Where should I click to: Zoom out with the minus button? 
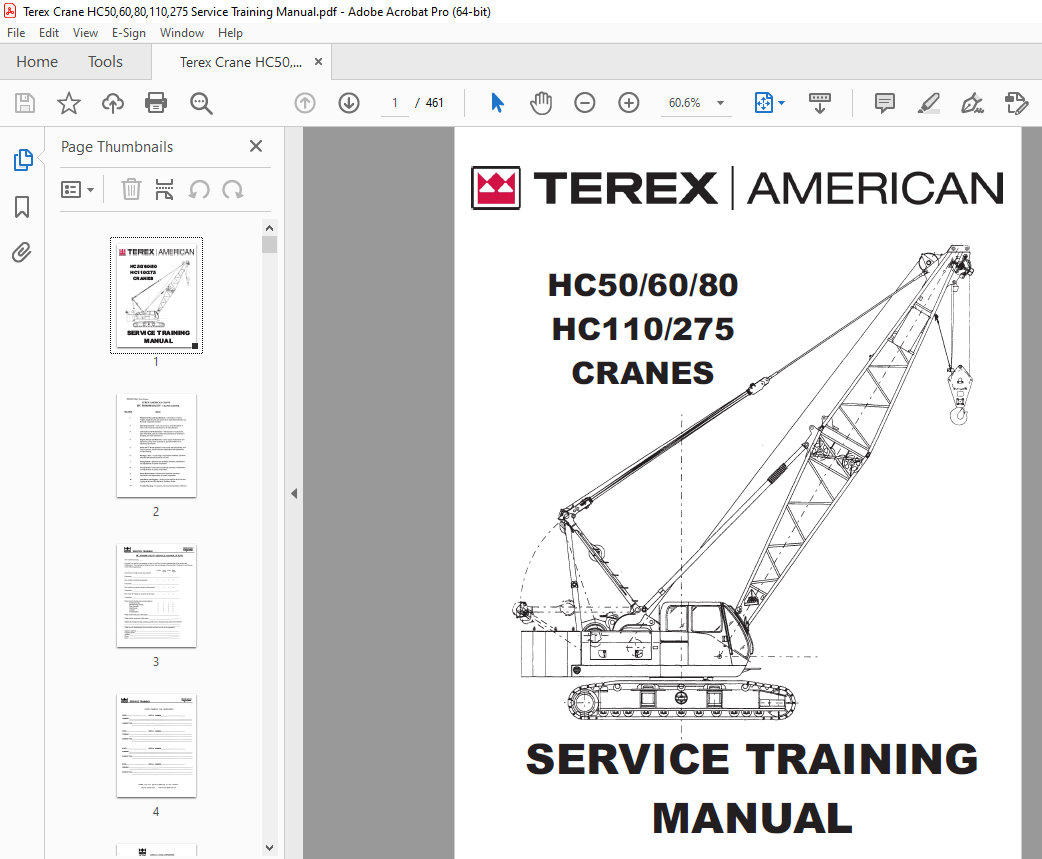[585, 103]
